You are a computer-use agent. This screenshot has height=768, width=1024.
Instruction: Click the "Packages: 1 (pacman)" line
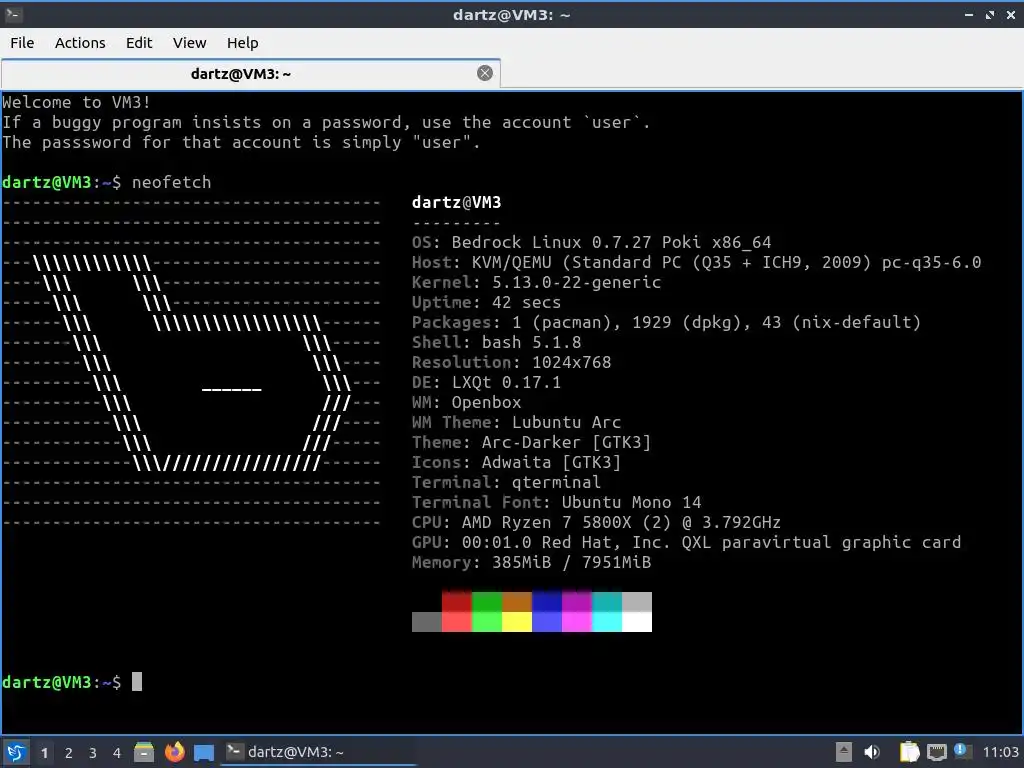666,322
